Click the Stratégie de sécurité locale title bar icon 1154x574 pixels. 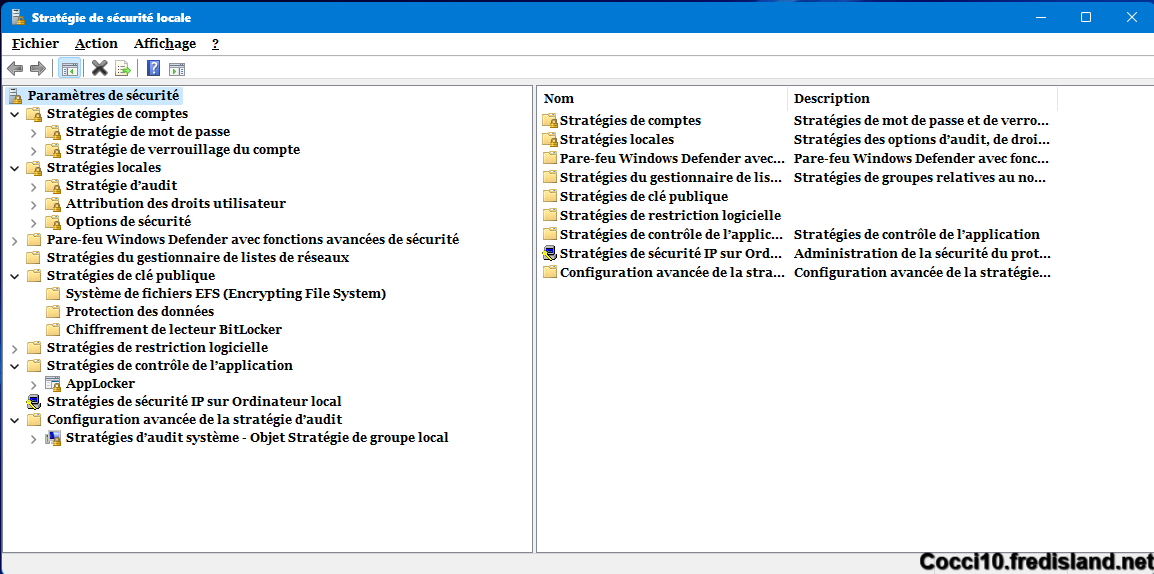(18, 17)
